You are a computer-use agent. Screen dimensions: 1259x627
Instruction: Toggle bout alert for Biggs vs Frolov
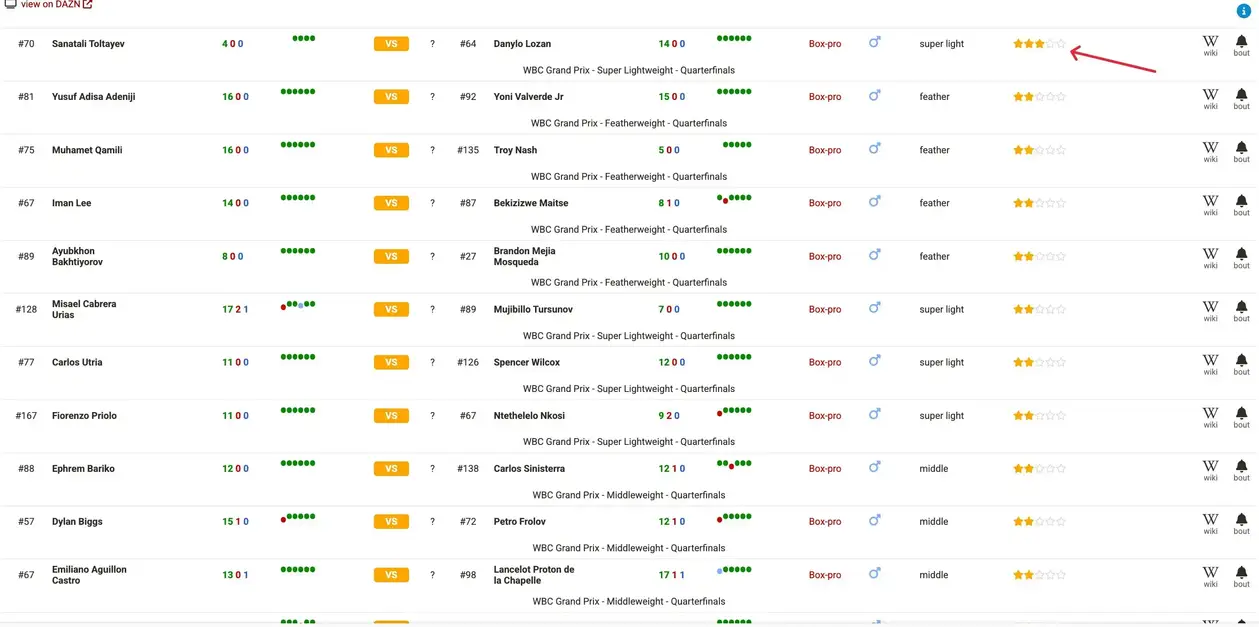[1241, 522]
